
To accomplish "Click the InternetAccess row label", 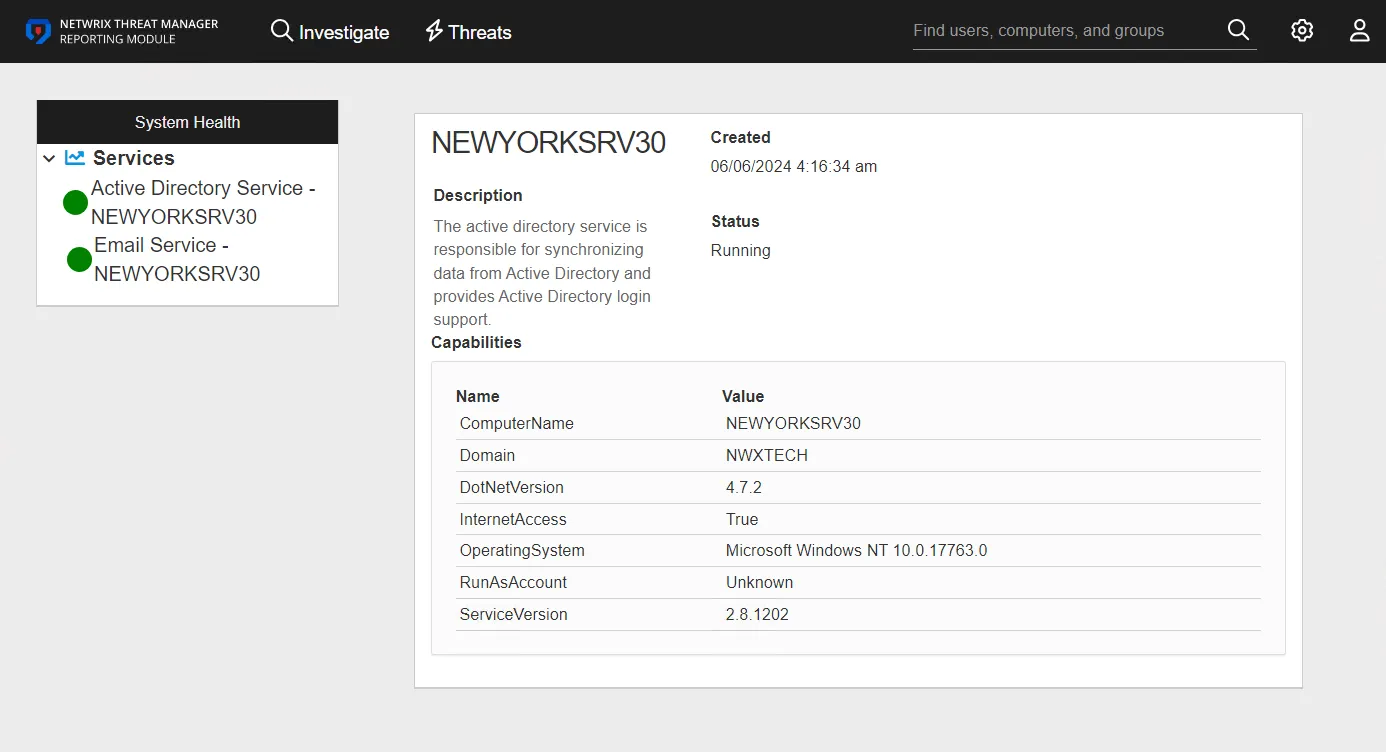I will [513, 519].
